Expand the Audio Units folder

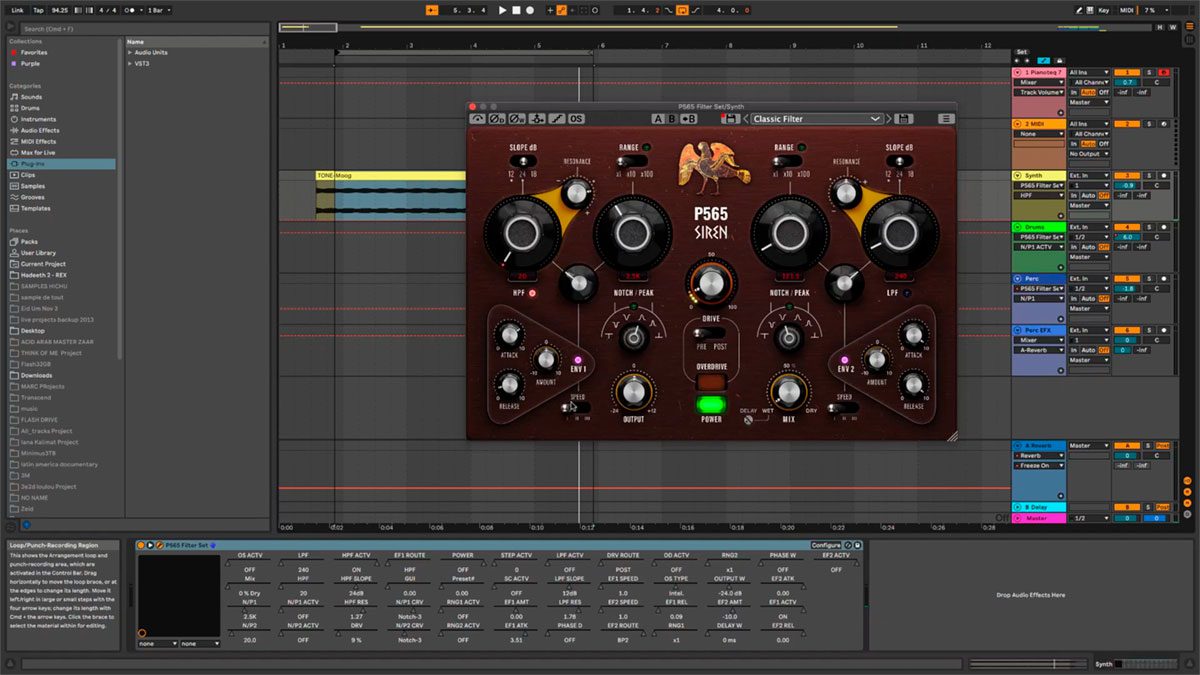(x=130, y=52)
